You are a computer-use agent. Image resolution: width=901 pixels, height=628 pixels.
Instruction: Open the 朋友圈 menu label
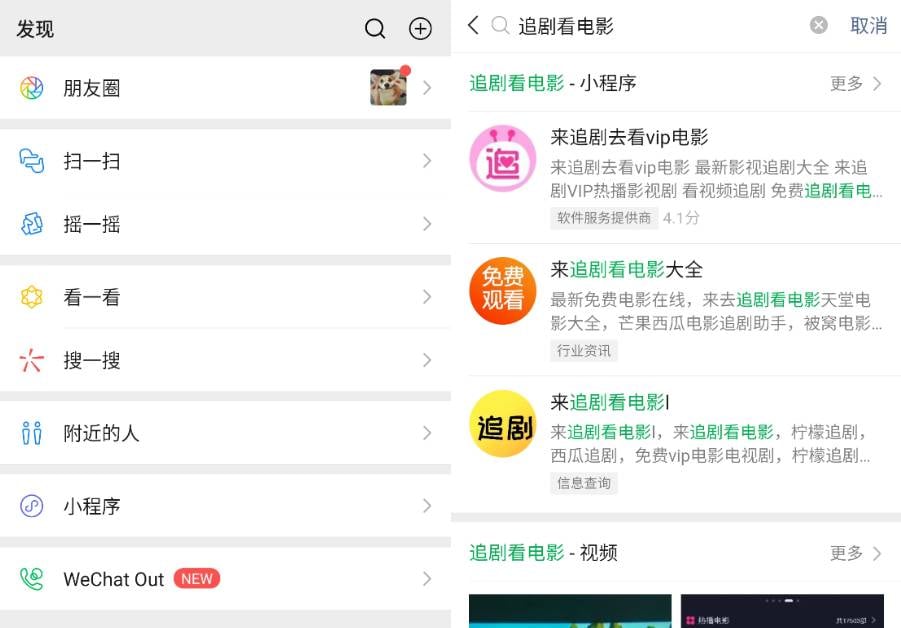tap(92, 88)
